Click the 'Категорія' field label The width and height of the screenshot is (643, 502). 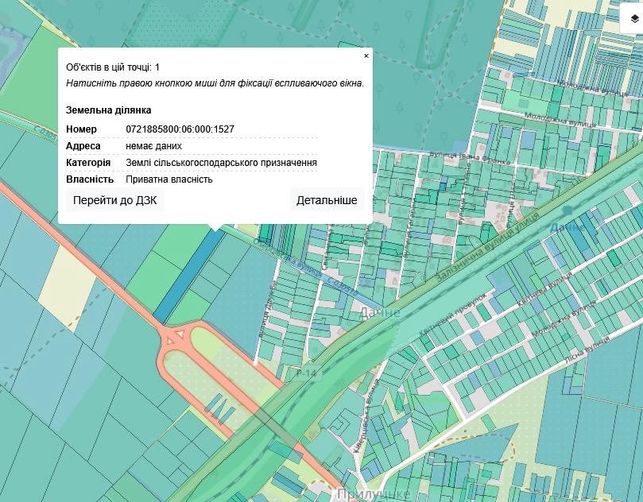point(88,163)
